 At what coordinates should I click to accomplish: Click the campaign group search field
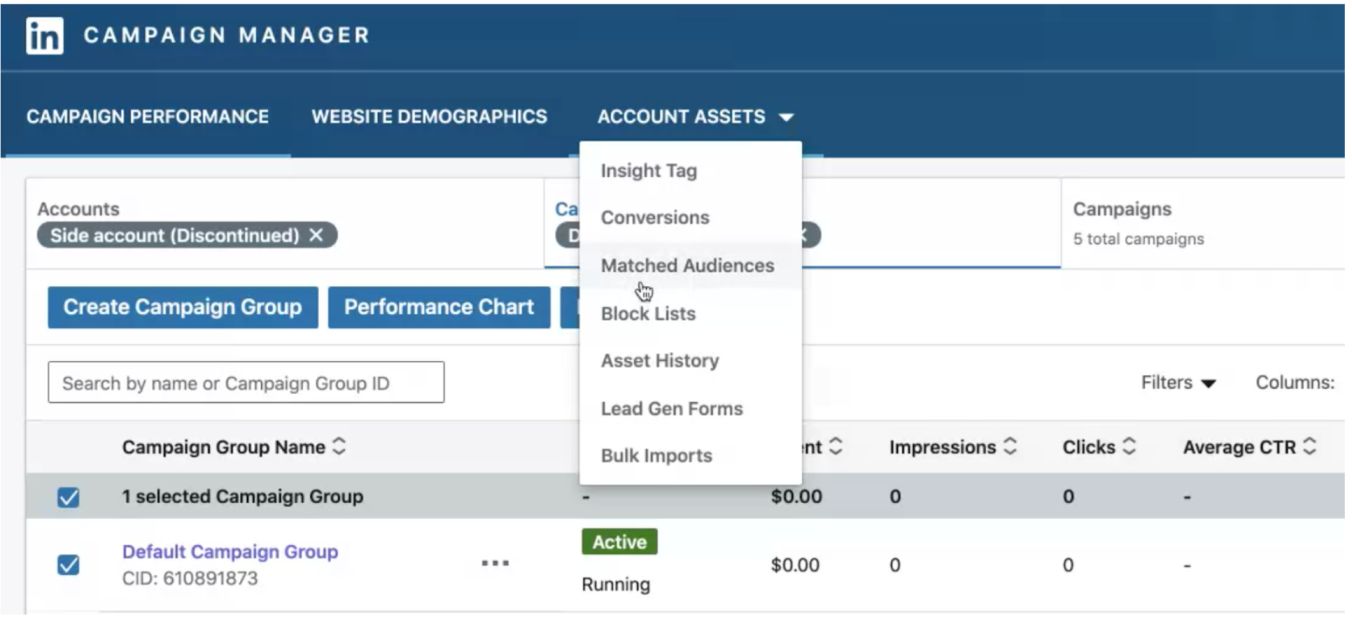[x=246, y=383]
